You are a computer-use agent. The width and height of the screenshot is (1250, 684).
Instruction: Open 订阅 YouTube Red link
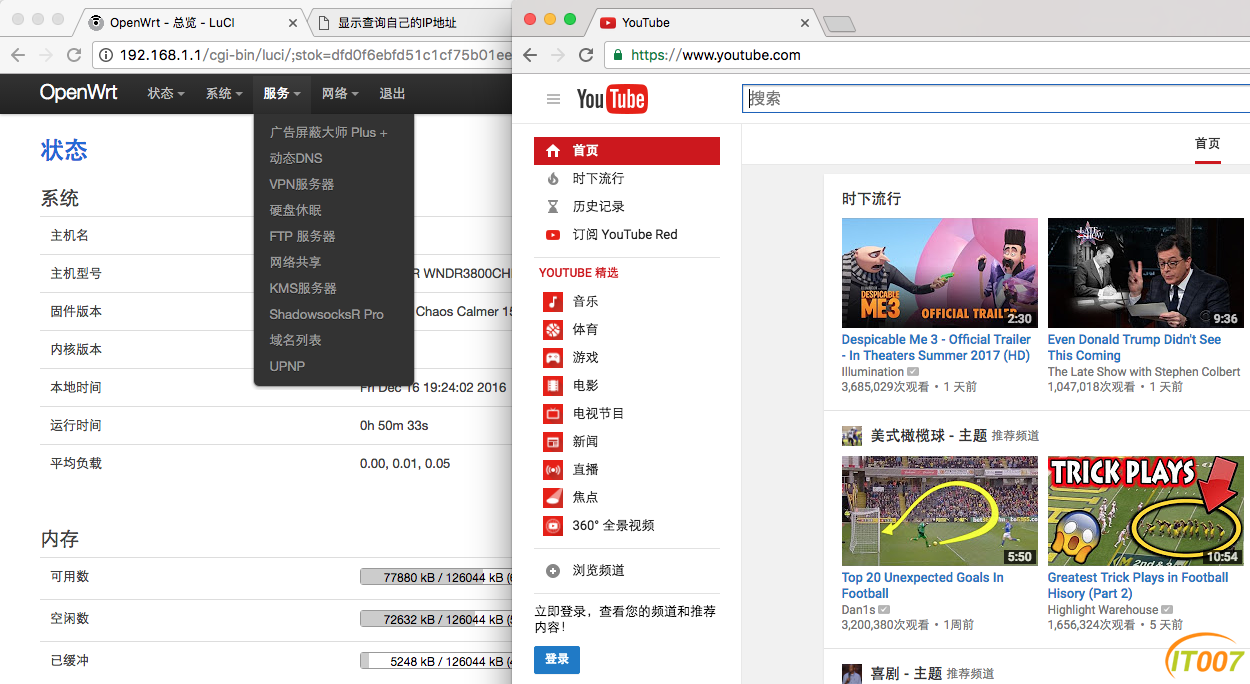pyautogui.click(x=625, y=235)
